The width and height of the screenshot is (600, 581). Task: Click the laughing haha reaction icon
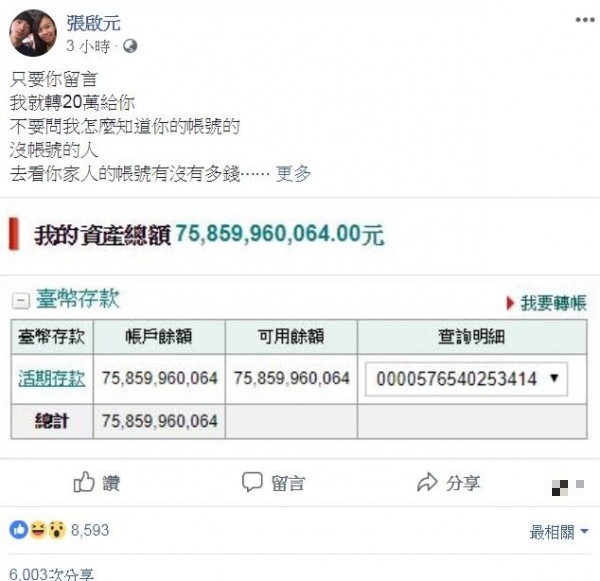click(38, 530)
